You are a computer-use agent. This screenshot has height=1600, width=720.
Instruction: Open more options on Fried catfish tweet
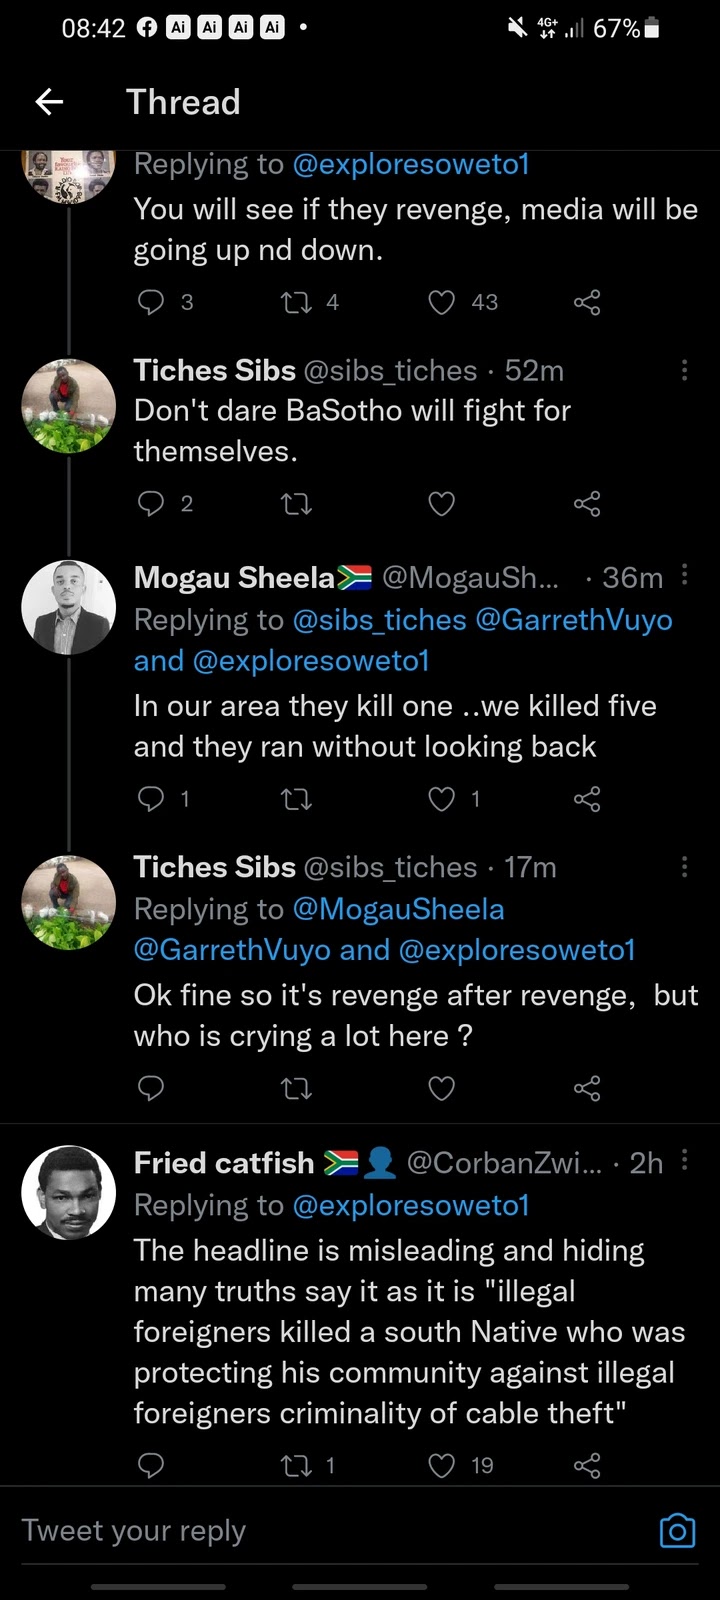pyautogui.click(x=684, y=1160)
